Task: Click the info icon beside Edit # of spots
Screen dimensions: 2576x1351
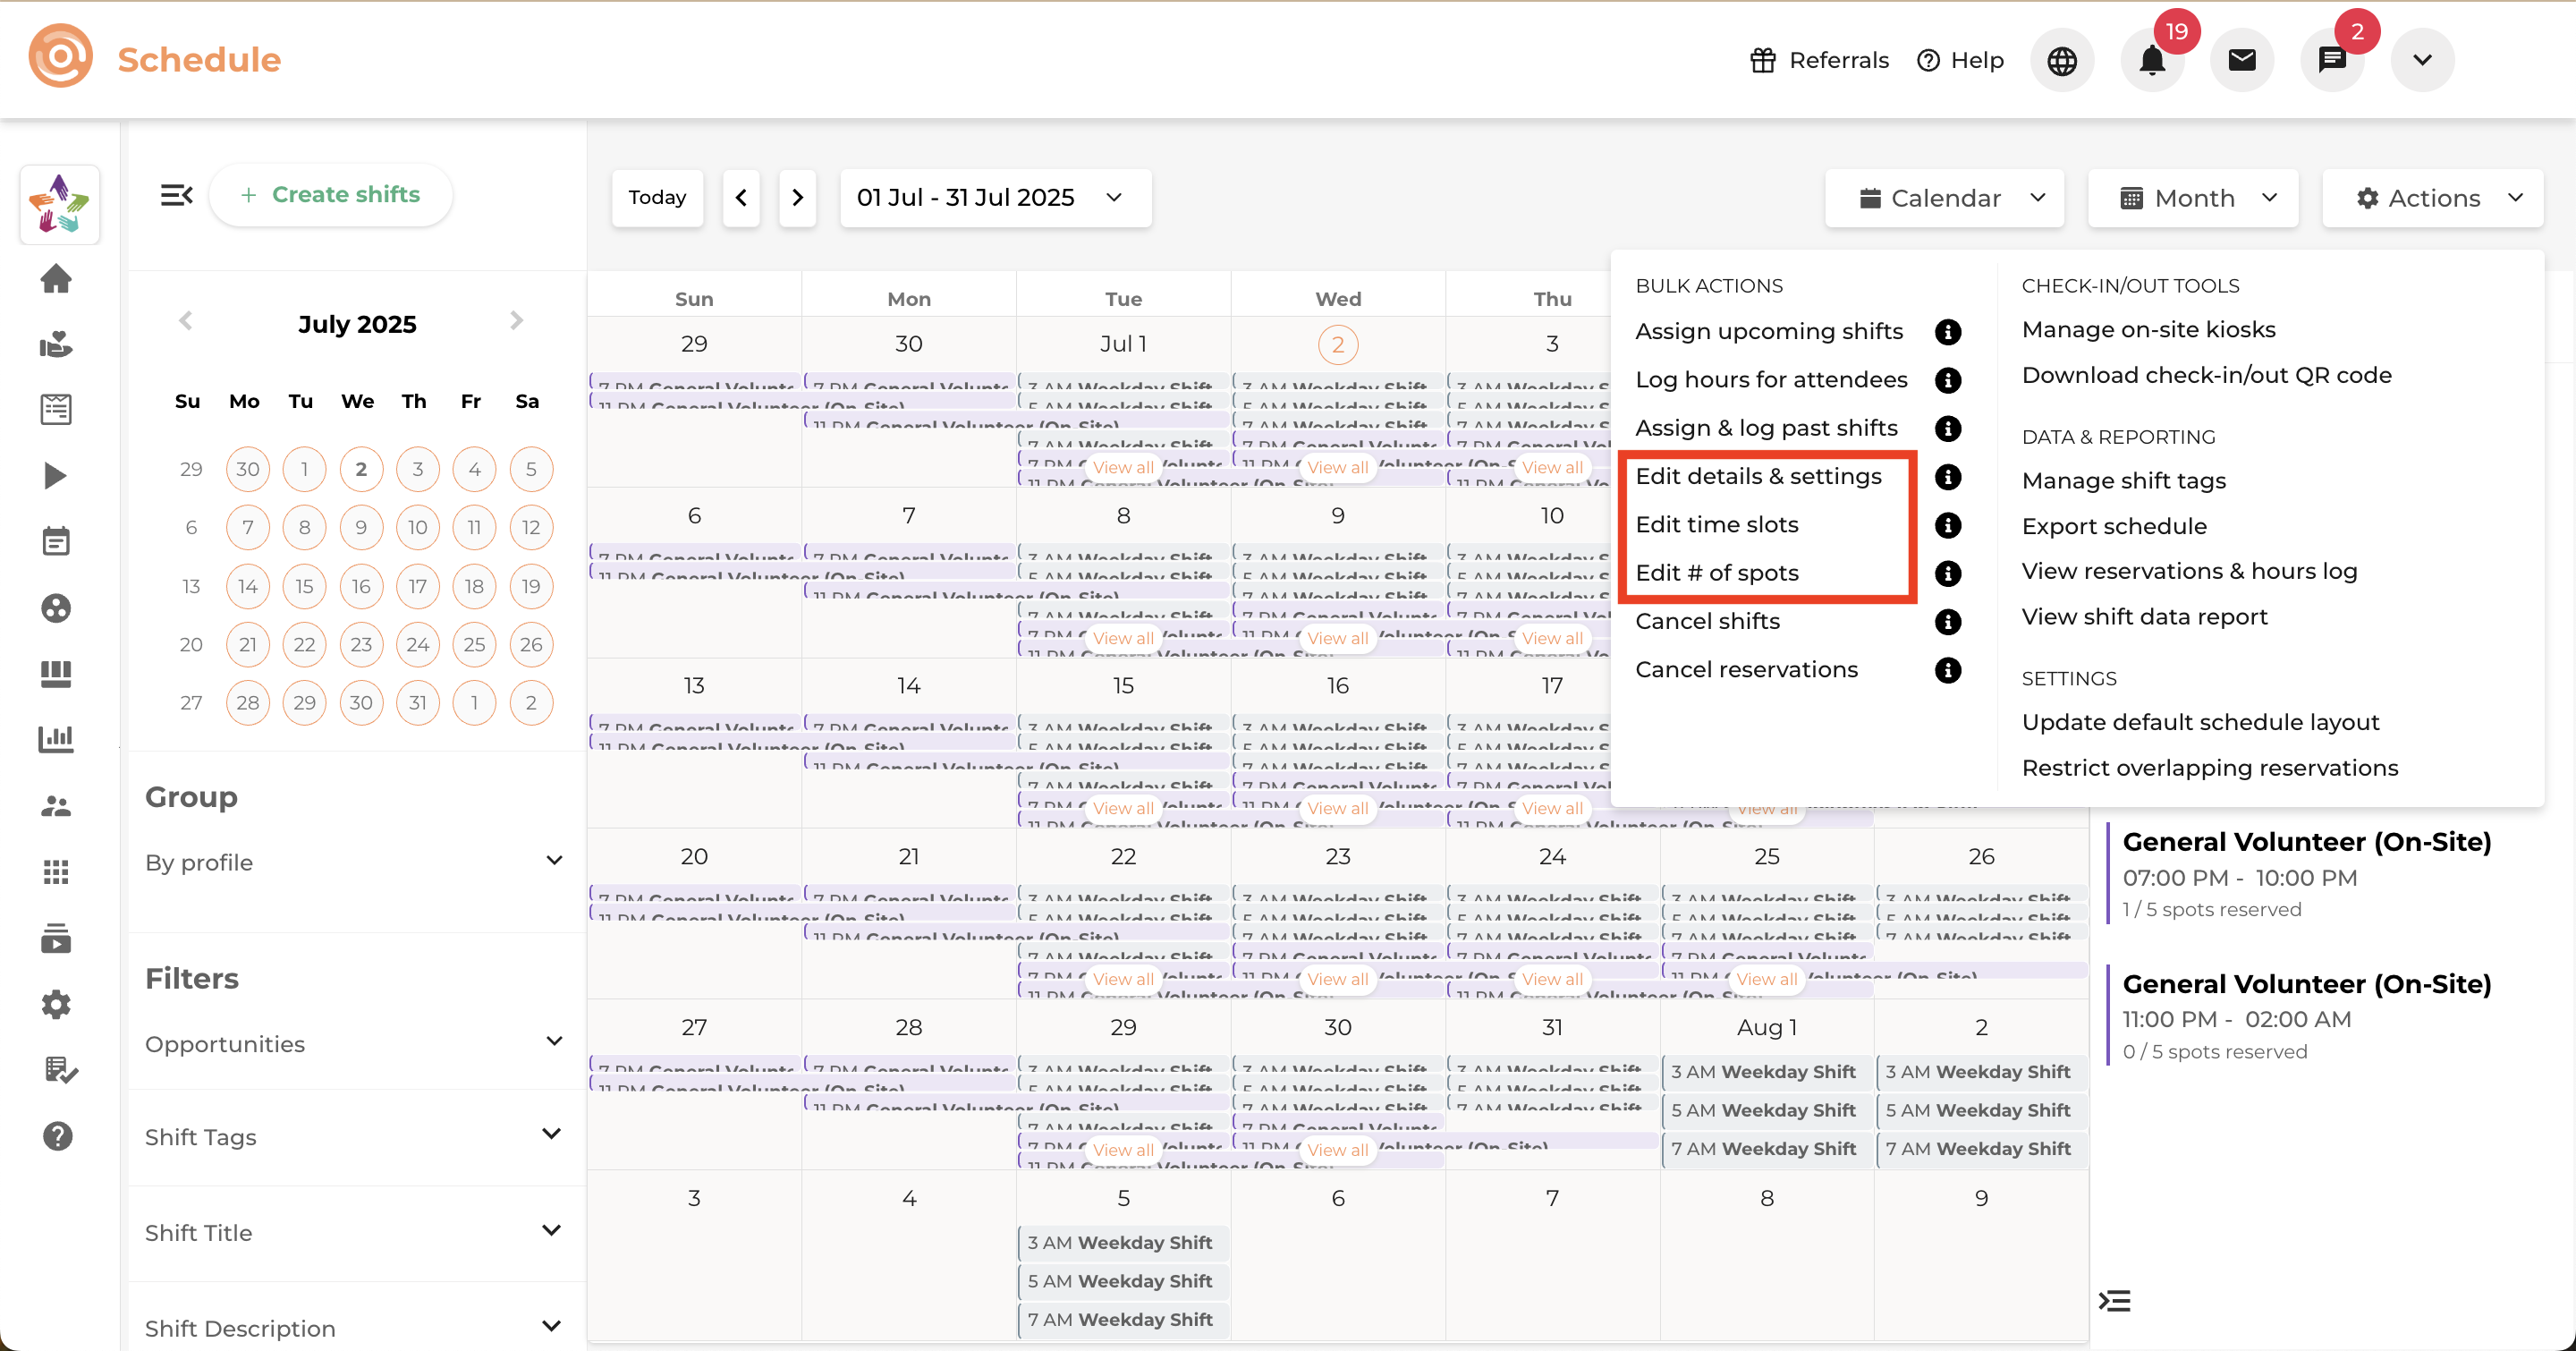Action: click(1948, 574)
